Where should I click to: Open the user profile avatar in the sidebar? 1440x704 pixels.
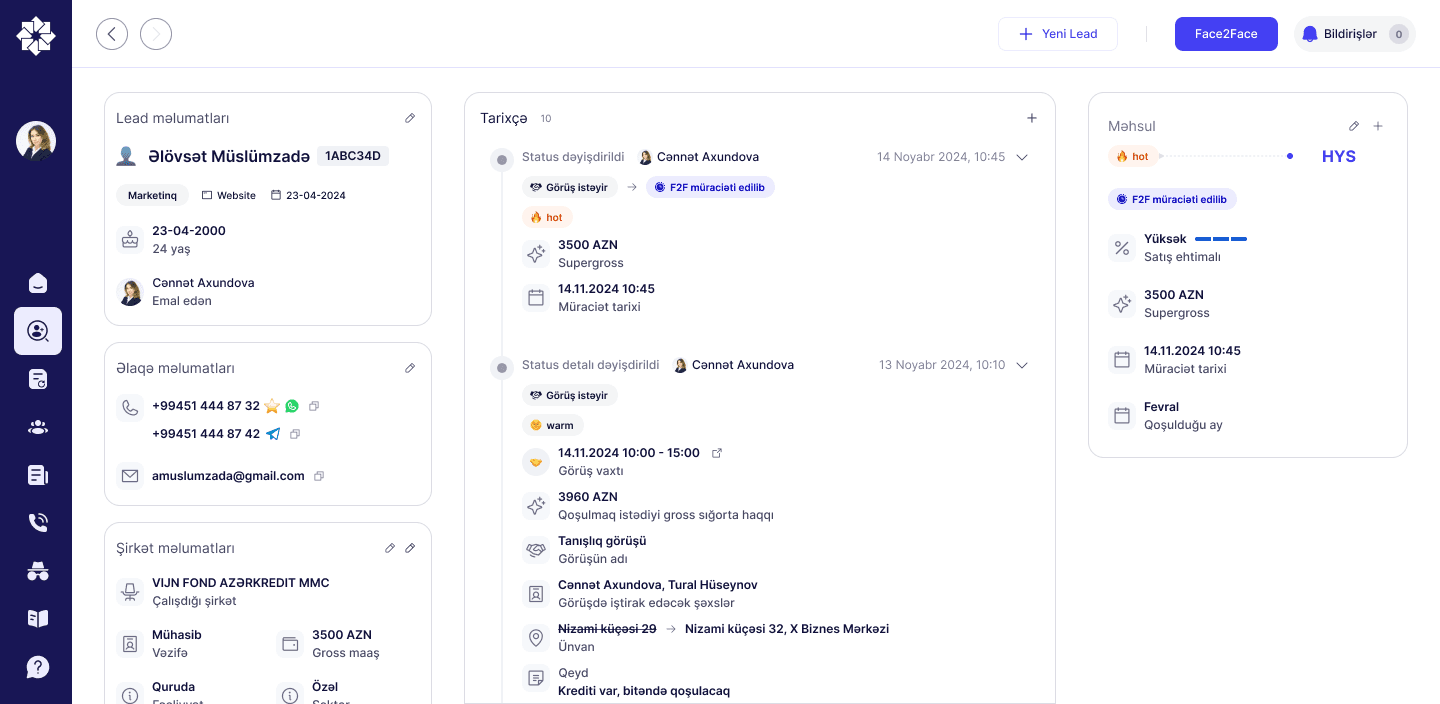[36, 141]
